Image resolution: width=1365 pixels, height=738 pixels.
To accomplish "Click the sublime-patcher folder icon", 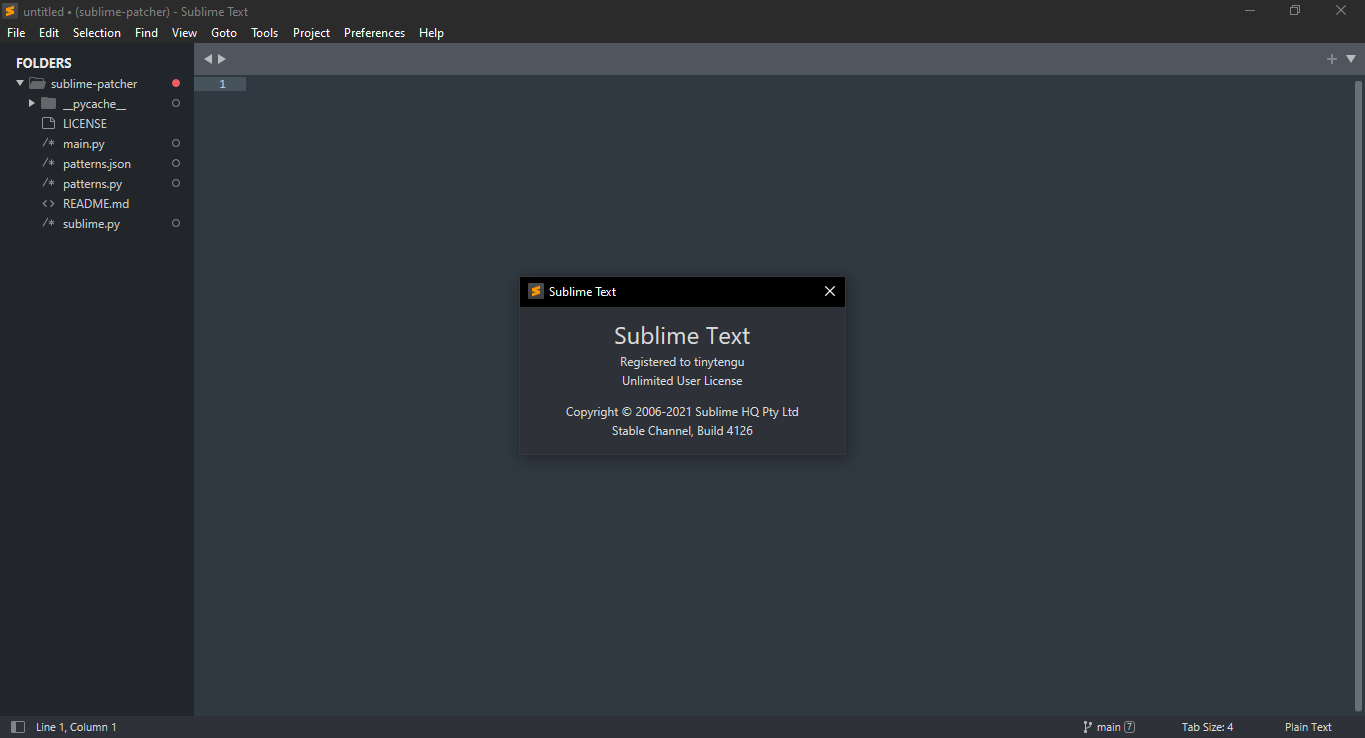I will tap(37, 84).
